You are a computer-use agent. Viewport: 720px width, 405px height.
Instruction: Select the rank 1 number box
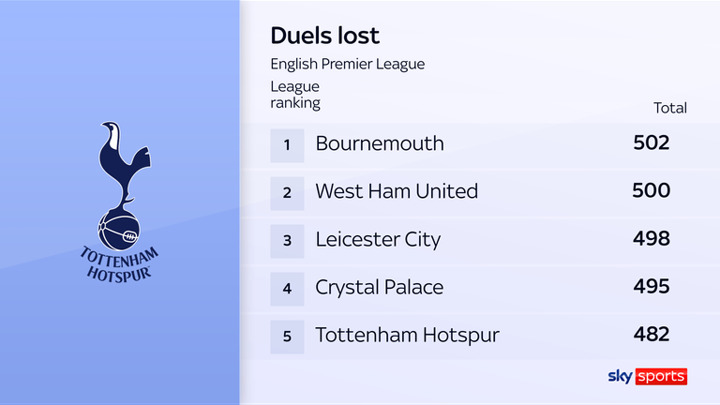pyautogui.click(x=287, y=144)
